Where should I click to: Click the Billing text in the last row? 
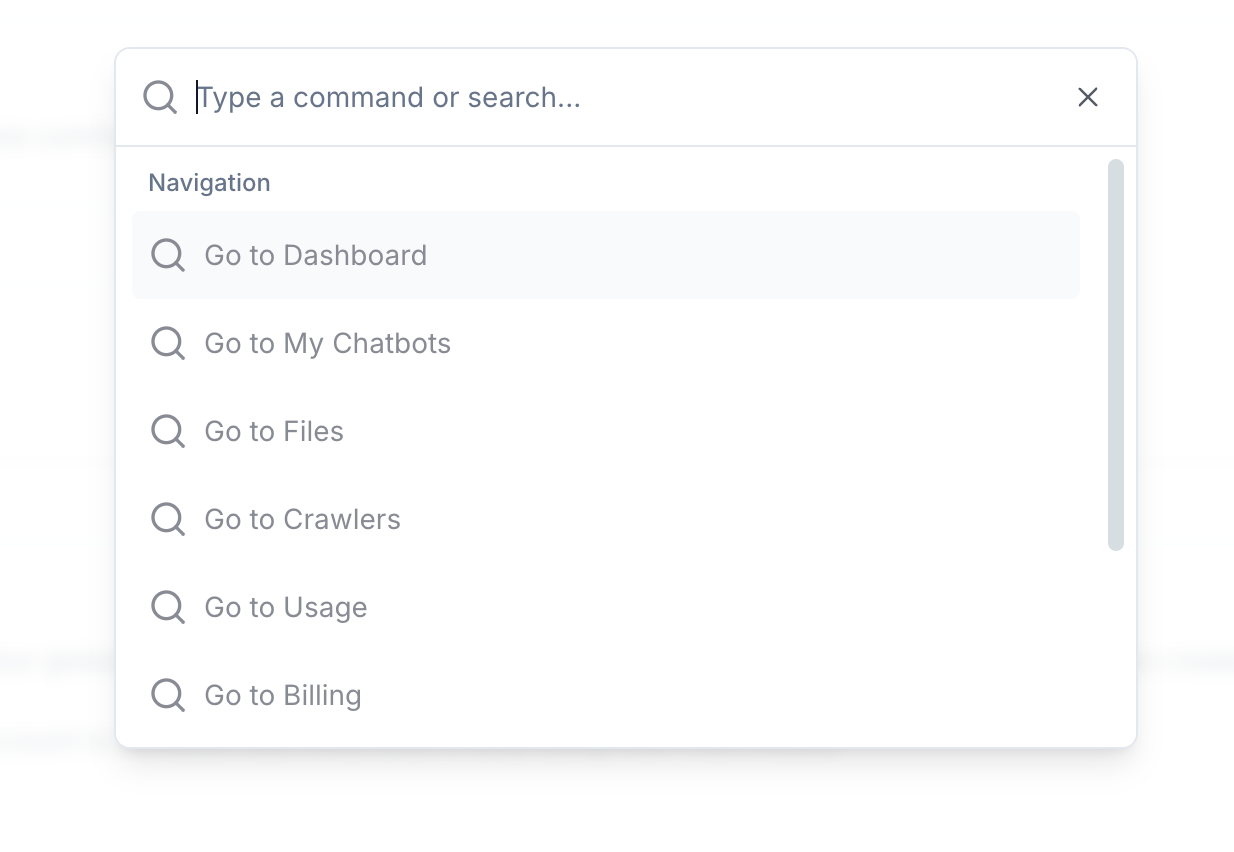(x=322, y=695)
